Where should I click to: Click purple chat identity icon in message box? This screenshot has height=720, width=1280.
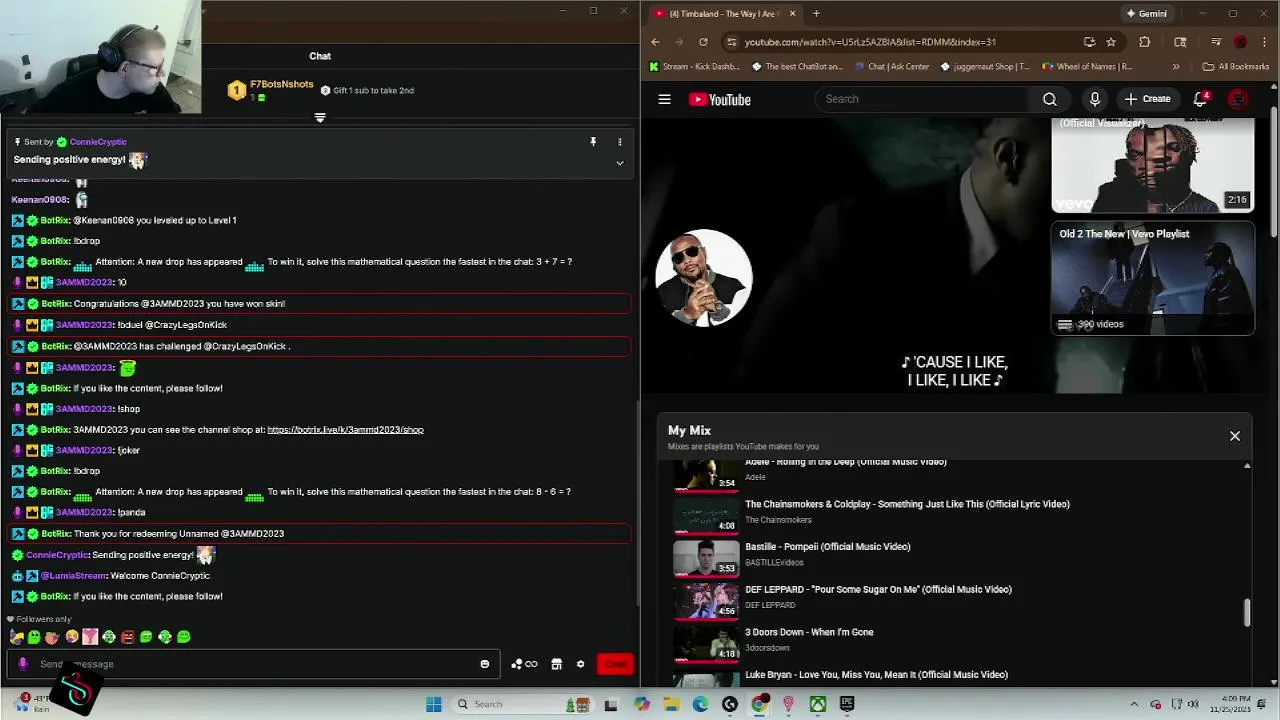(x=23, y=664)
